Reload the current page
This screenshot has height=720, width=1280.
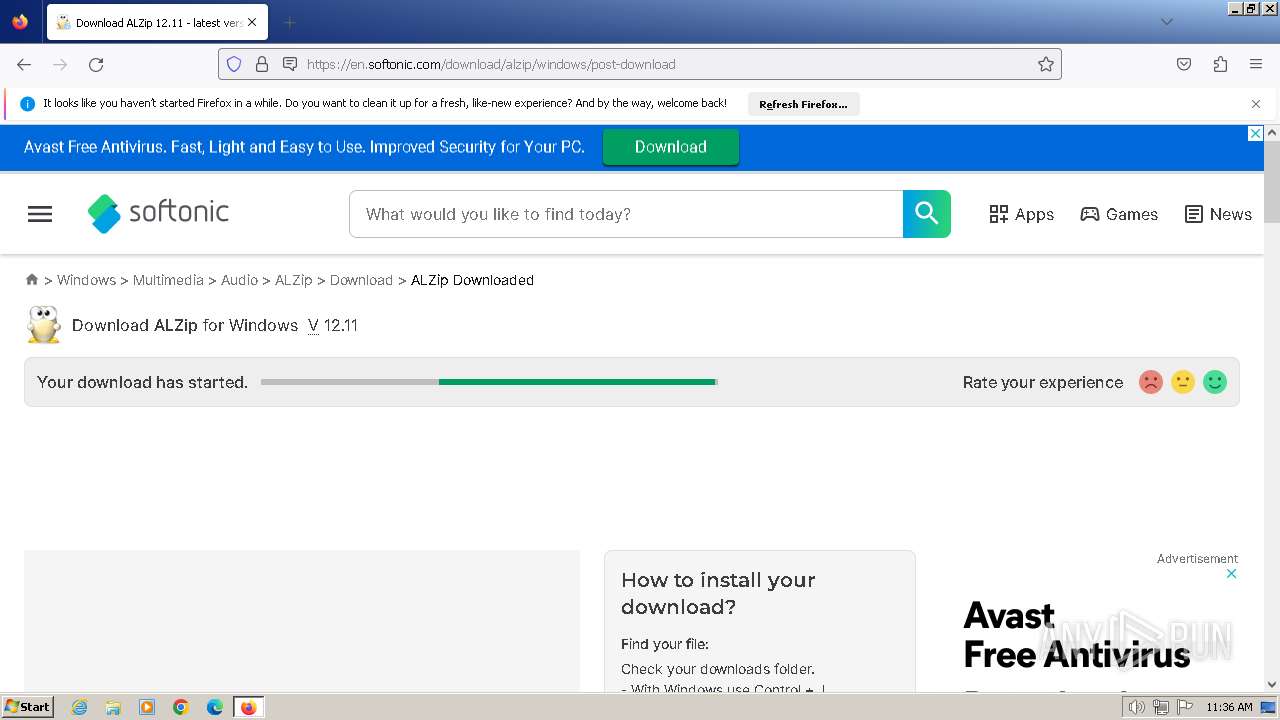[x=96, y=64]
